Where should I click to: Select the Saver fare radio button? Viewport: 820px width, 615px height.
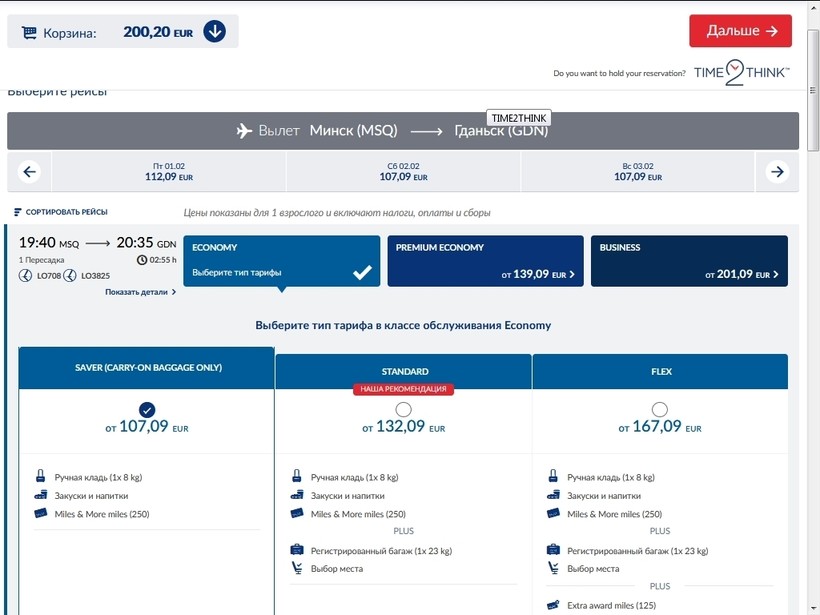tap(147, 409)
